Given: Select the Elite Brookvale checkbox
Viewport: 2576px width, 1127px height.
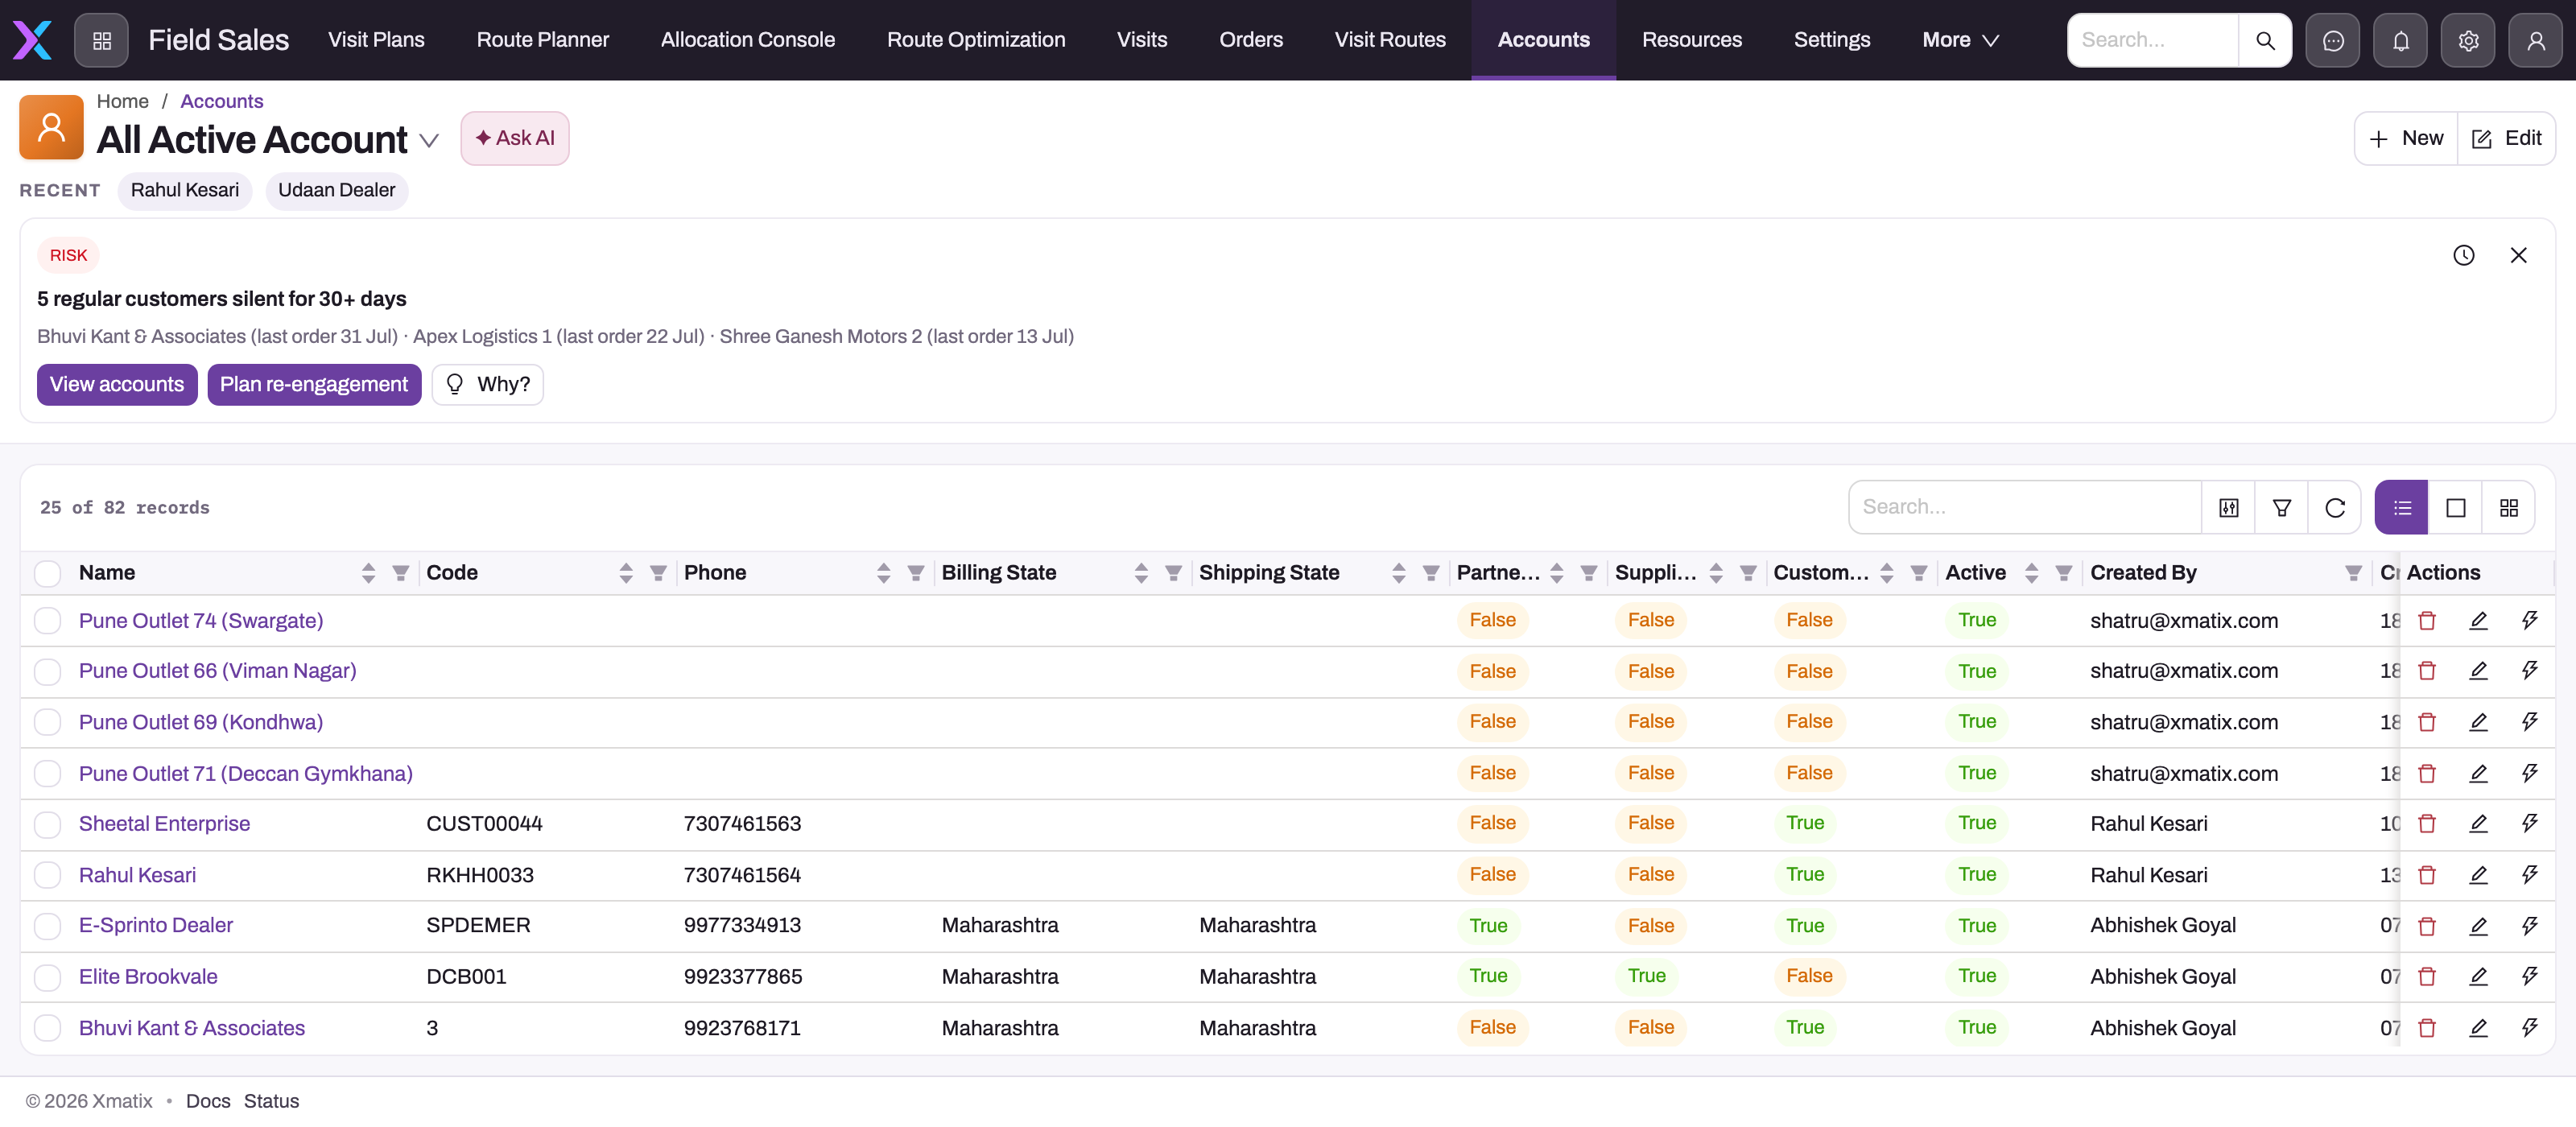Looking at the screenshot, I should point(47,977).
